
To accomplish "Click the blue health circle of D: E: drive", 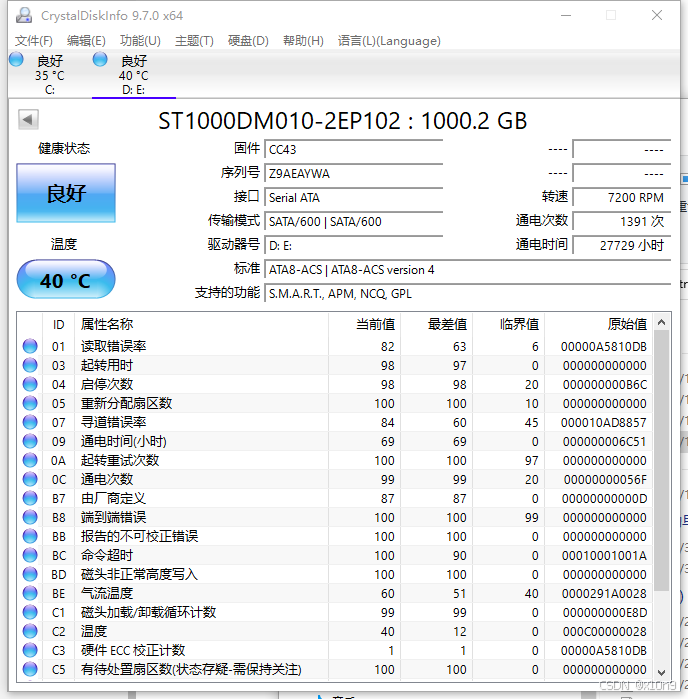I will [x=100, y=59].
